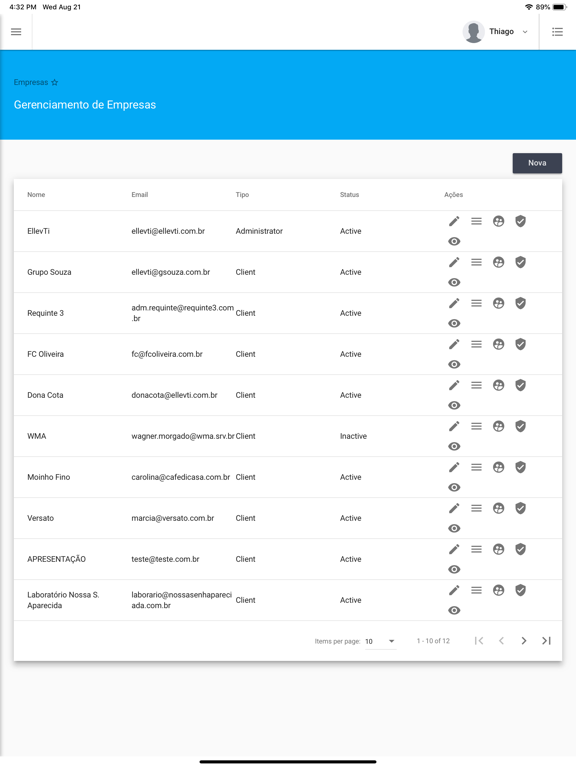The width and height of the screenshot is (576, 768).
Task: Click the Nova button
Action: click(537, 163)
